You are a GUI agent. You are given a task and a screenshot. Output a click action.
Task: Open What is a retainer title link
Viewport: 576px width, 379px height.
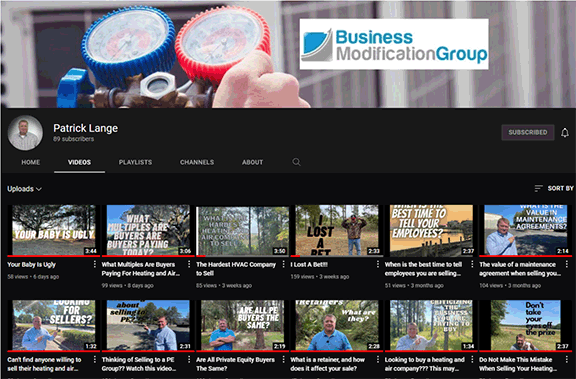(x=328, y=364)
